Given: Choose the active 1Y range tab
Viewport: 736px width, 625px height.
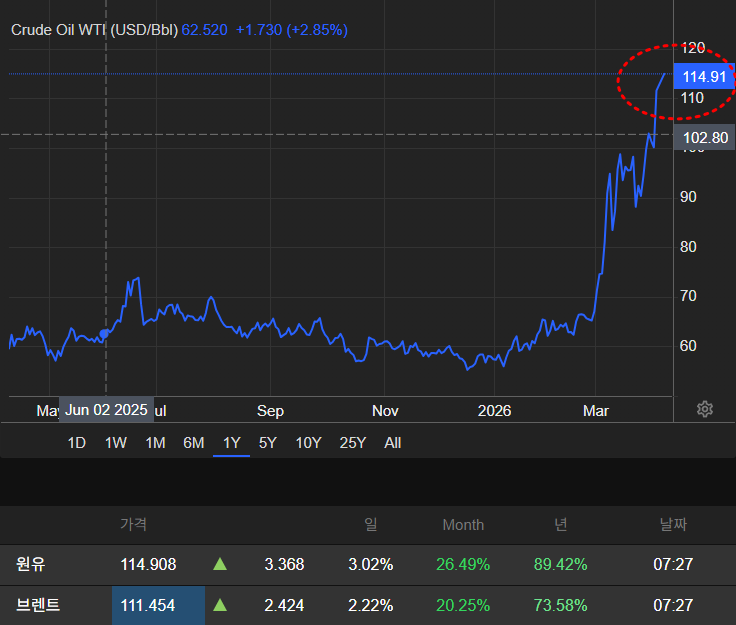Looking at the screenshot, I should [x=231, y=443].
